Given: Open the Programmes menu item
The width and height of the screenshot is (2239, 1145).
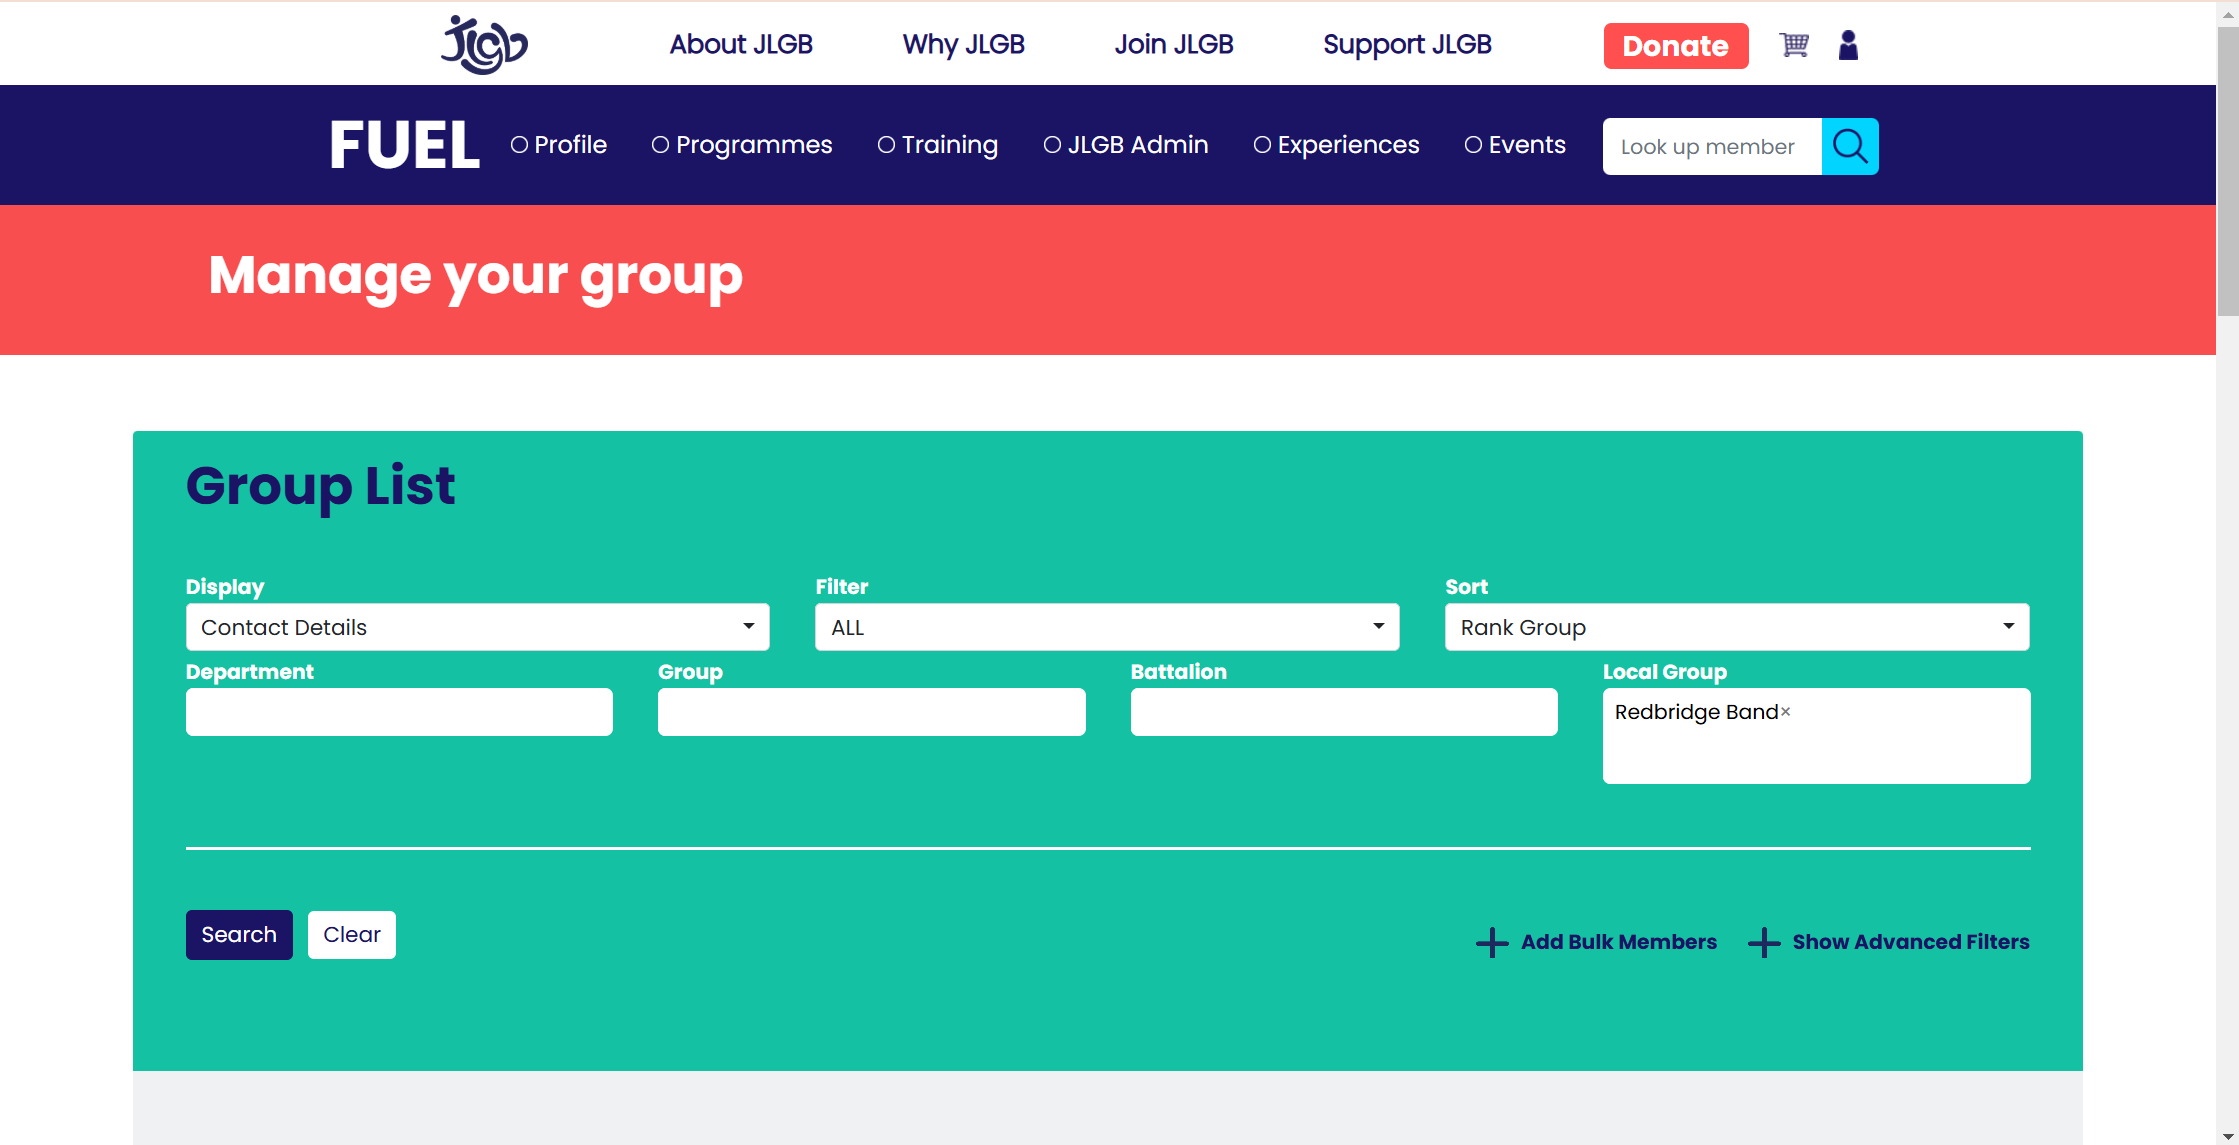Looking at the screenshot, I should pos(742,145).
